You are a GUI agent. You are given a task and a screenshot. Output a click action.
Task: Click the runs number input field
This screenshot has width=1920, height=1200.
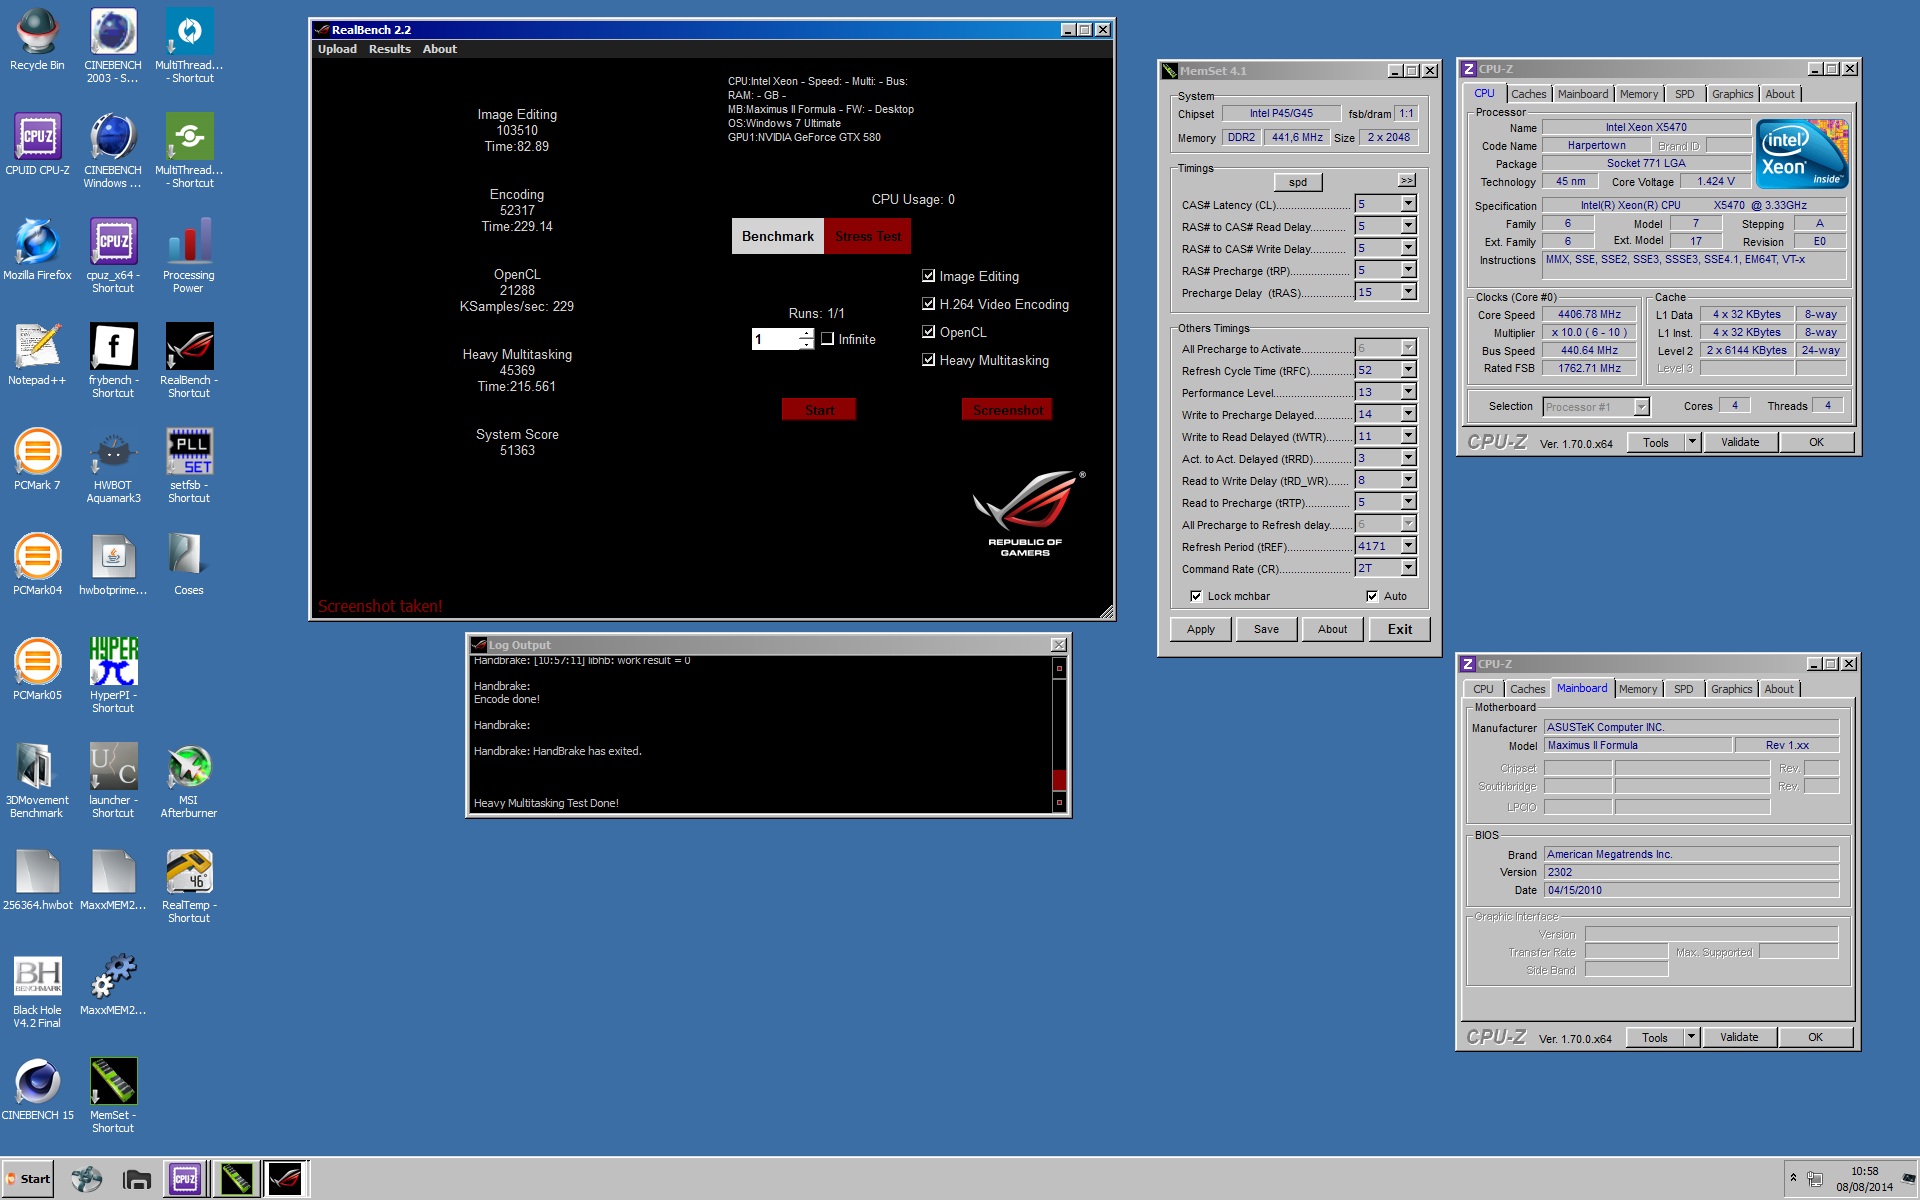[775, 339]
